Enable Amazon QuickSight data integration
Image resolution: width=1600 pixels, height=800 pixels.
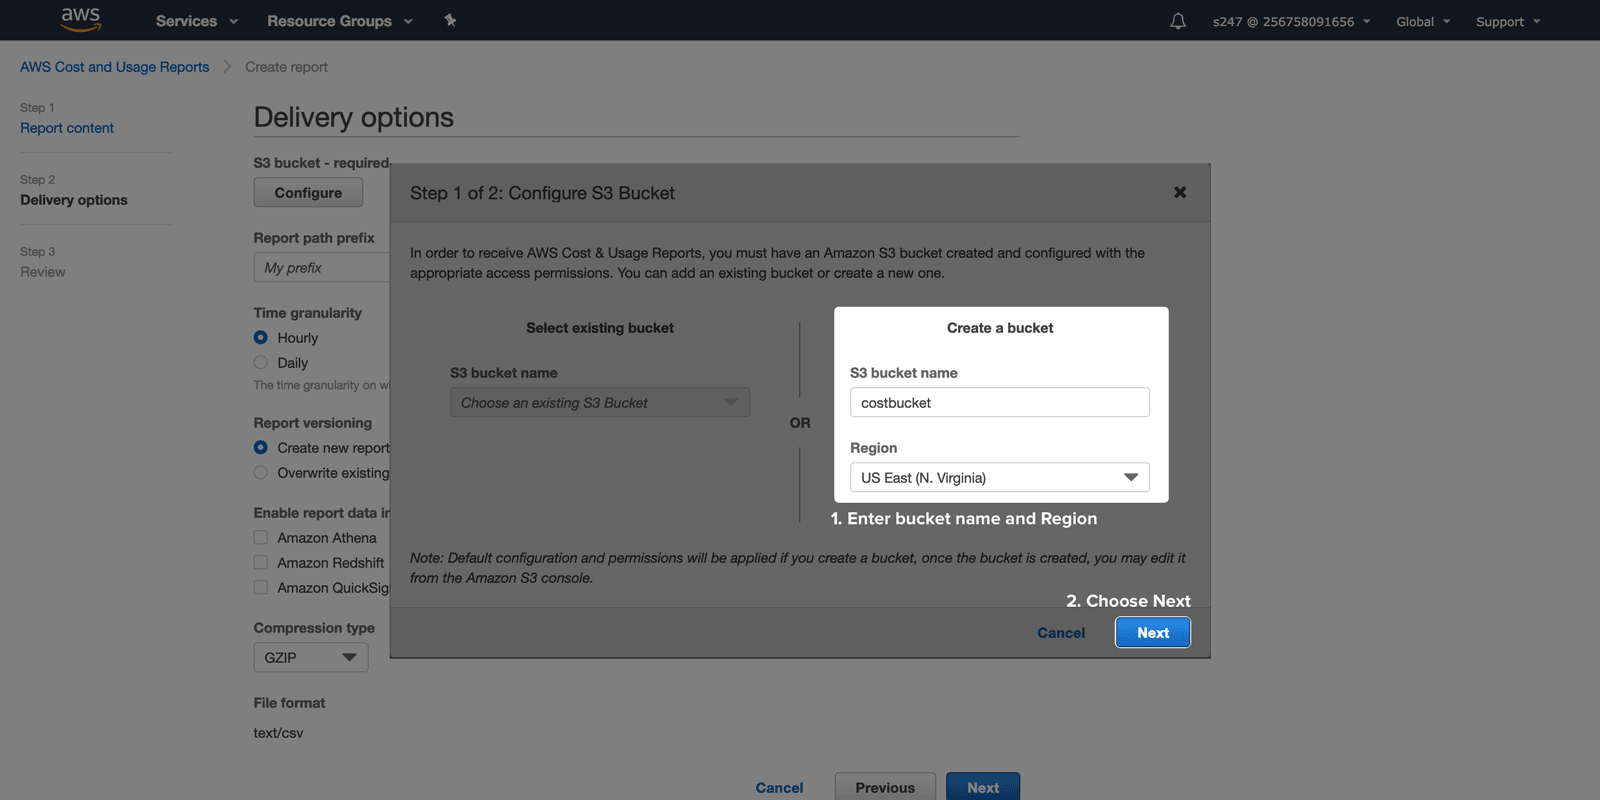click(x=260, y=588)
